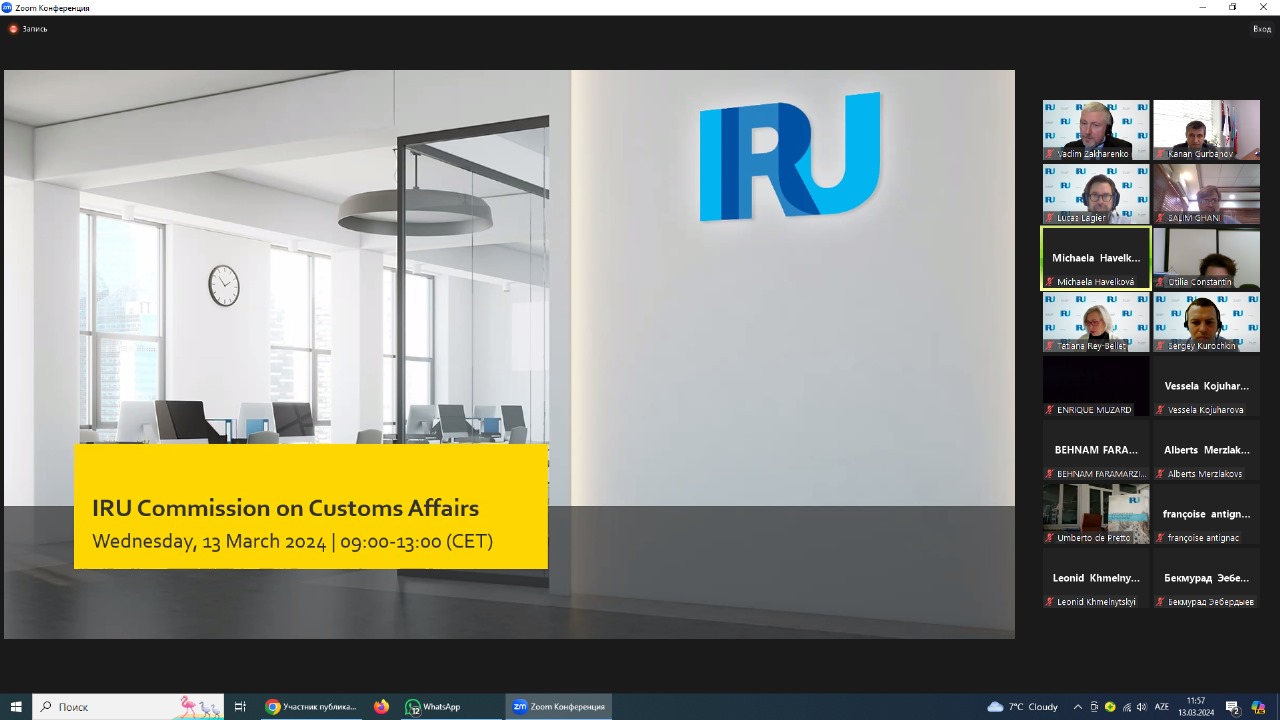Select Leonid Khmelnytskyi's participant tile
The image size is (1280, 720).
point(1096,578)
